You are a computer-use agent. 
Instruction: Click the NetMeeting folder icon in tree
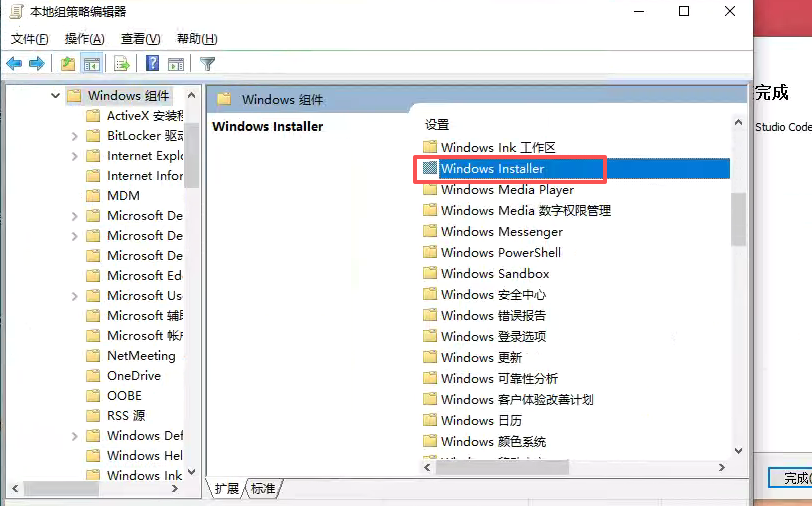[93, 356]
